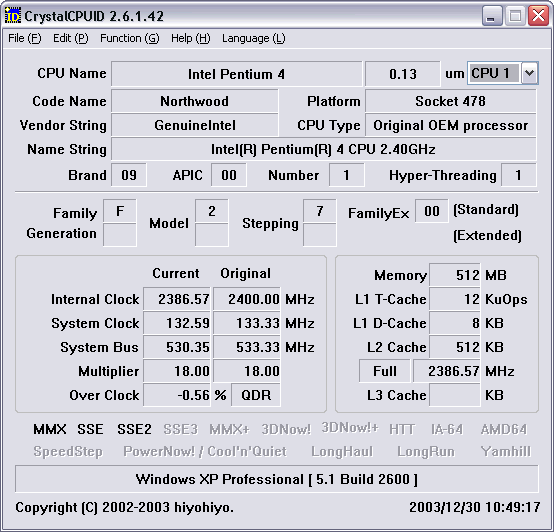The height and width of the screenshot is (532, 554).
Task: Click the empty L3 Cache field
Action: click(455, 395)
